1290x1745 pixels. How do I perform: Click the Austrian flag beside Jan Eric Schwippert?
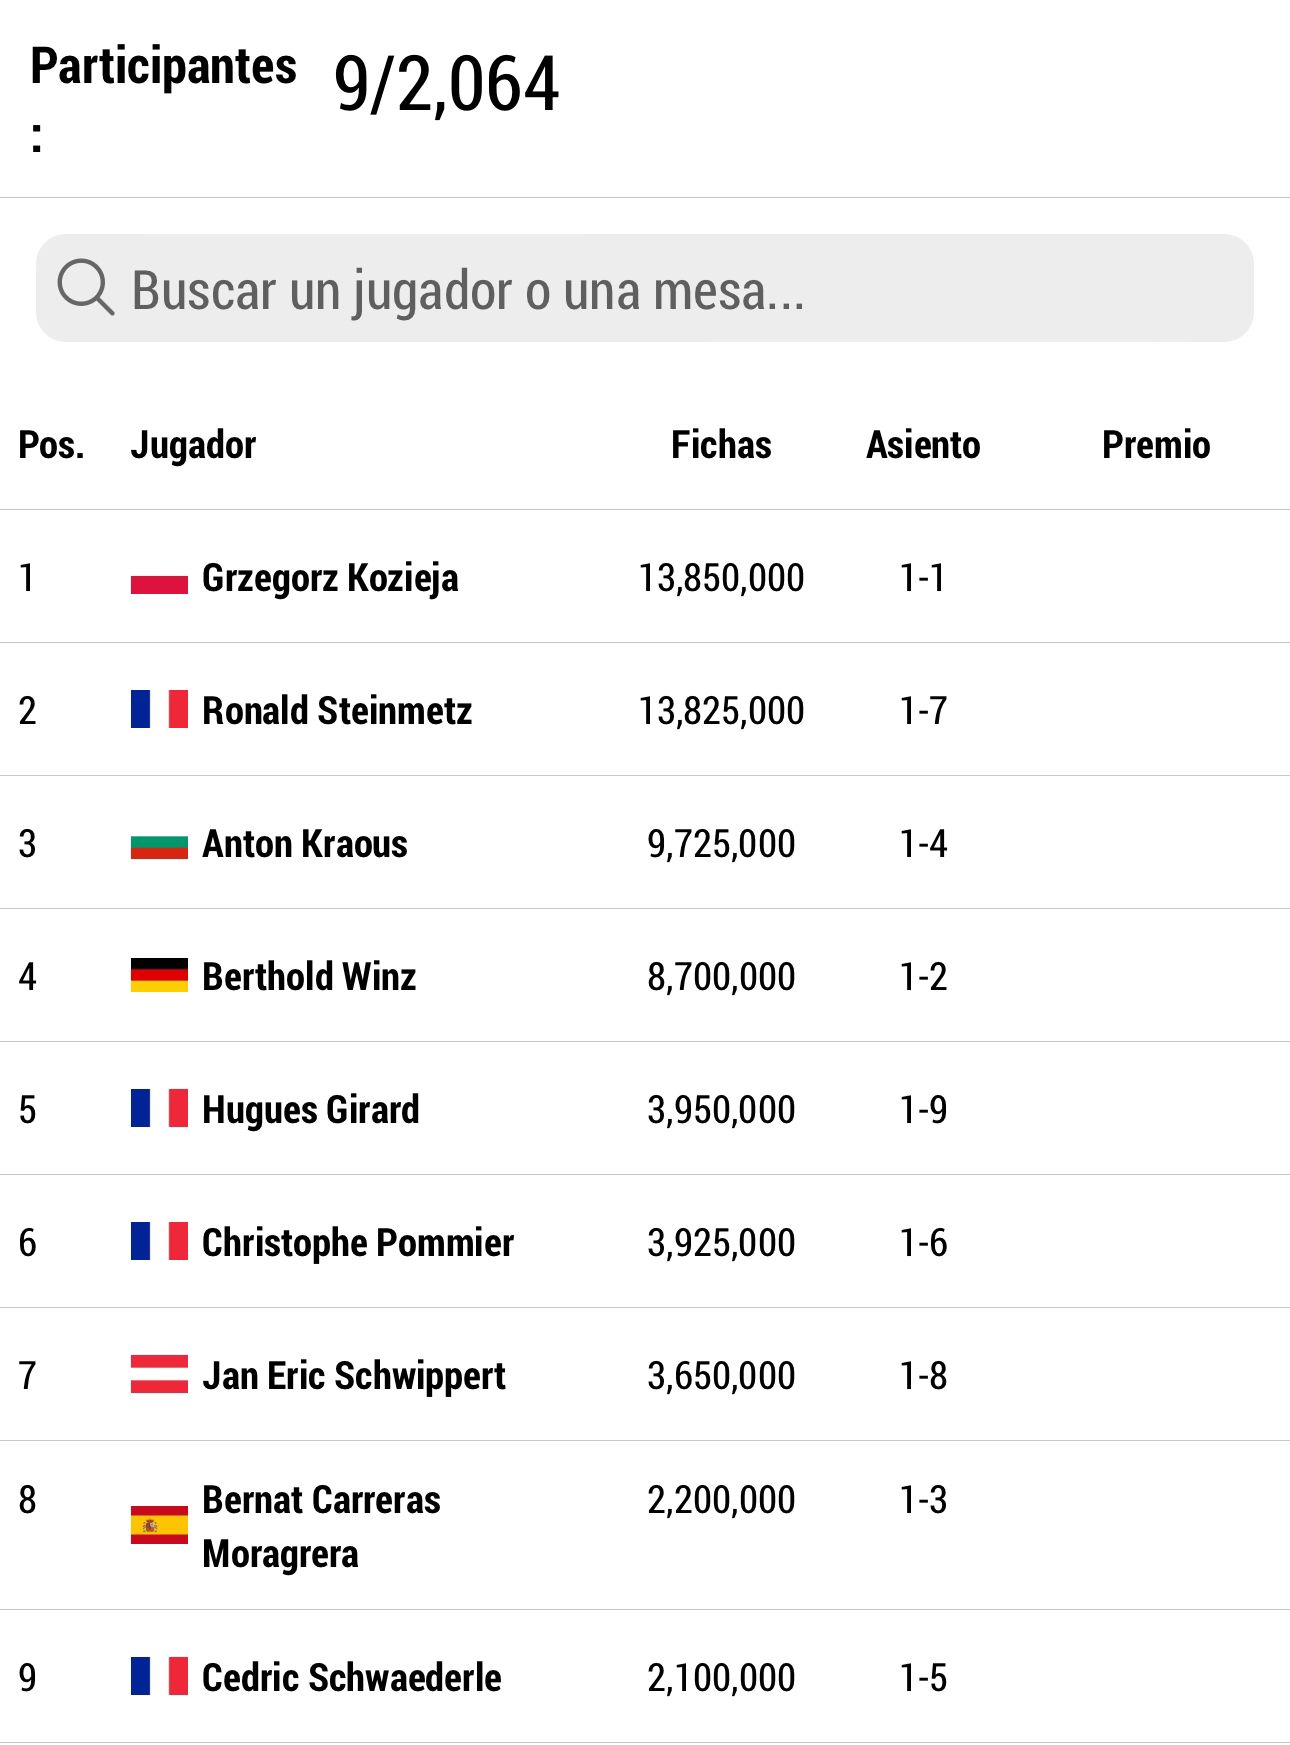point(159,1374)
